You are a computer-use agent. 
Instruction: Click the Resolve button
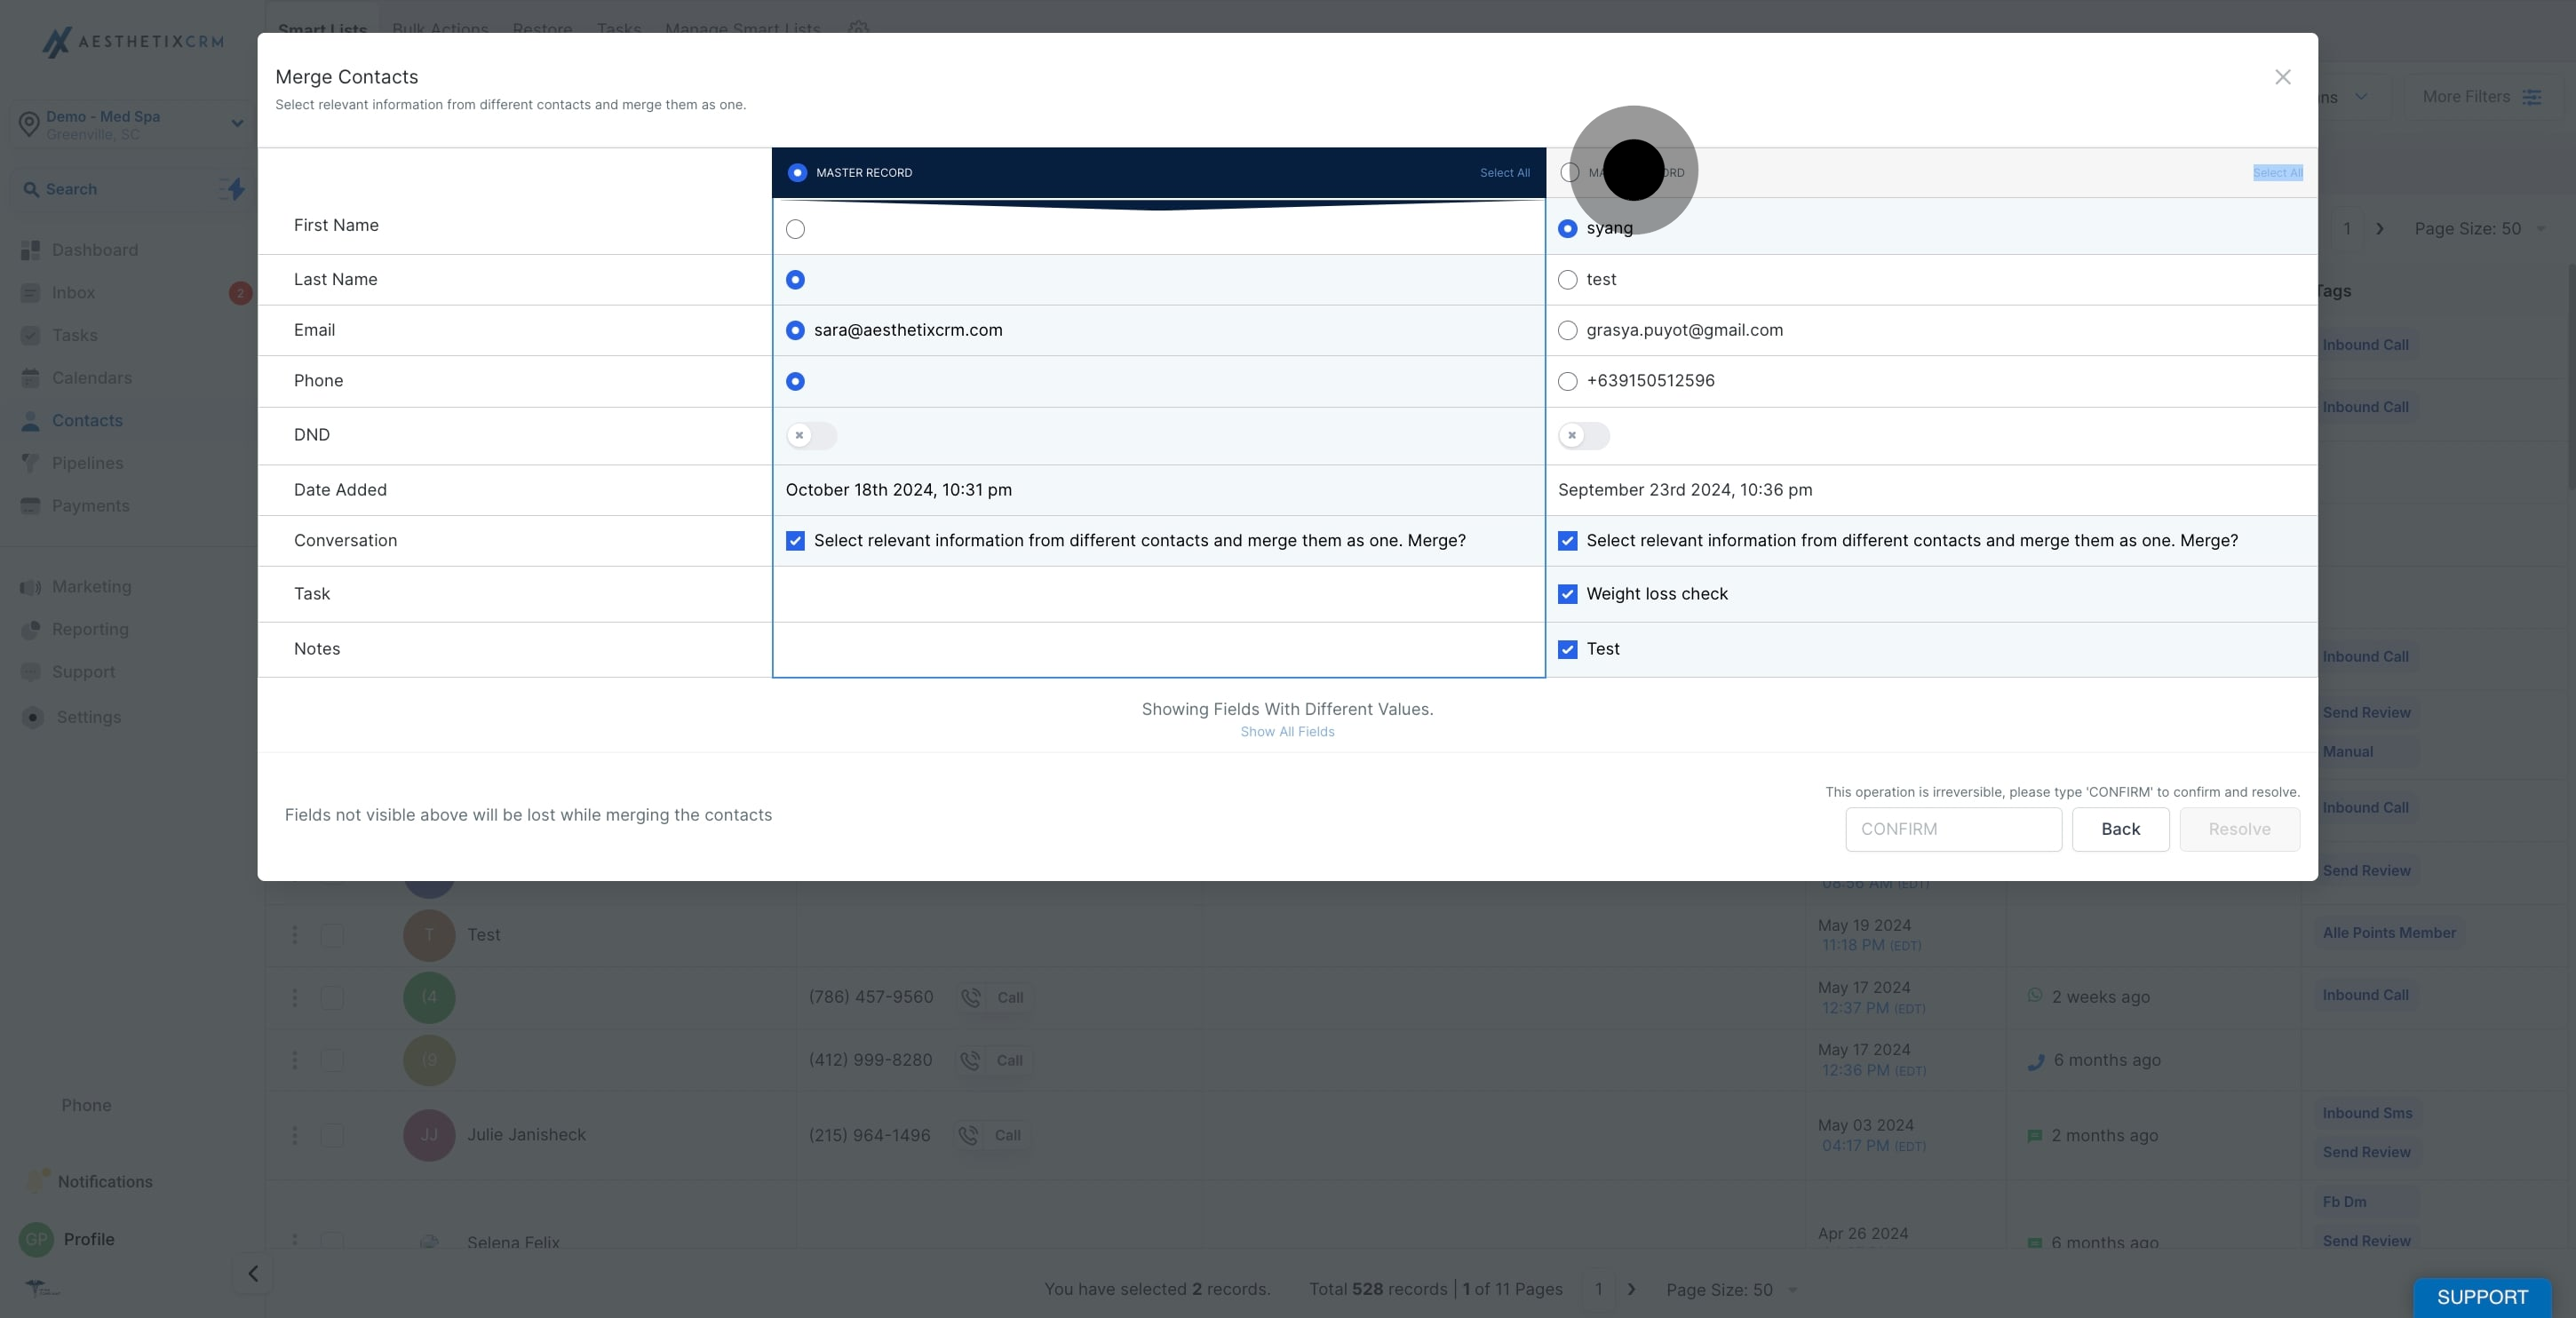[x=2239, y=829]
